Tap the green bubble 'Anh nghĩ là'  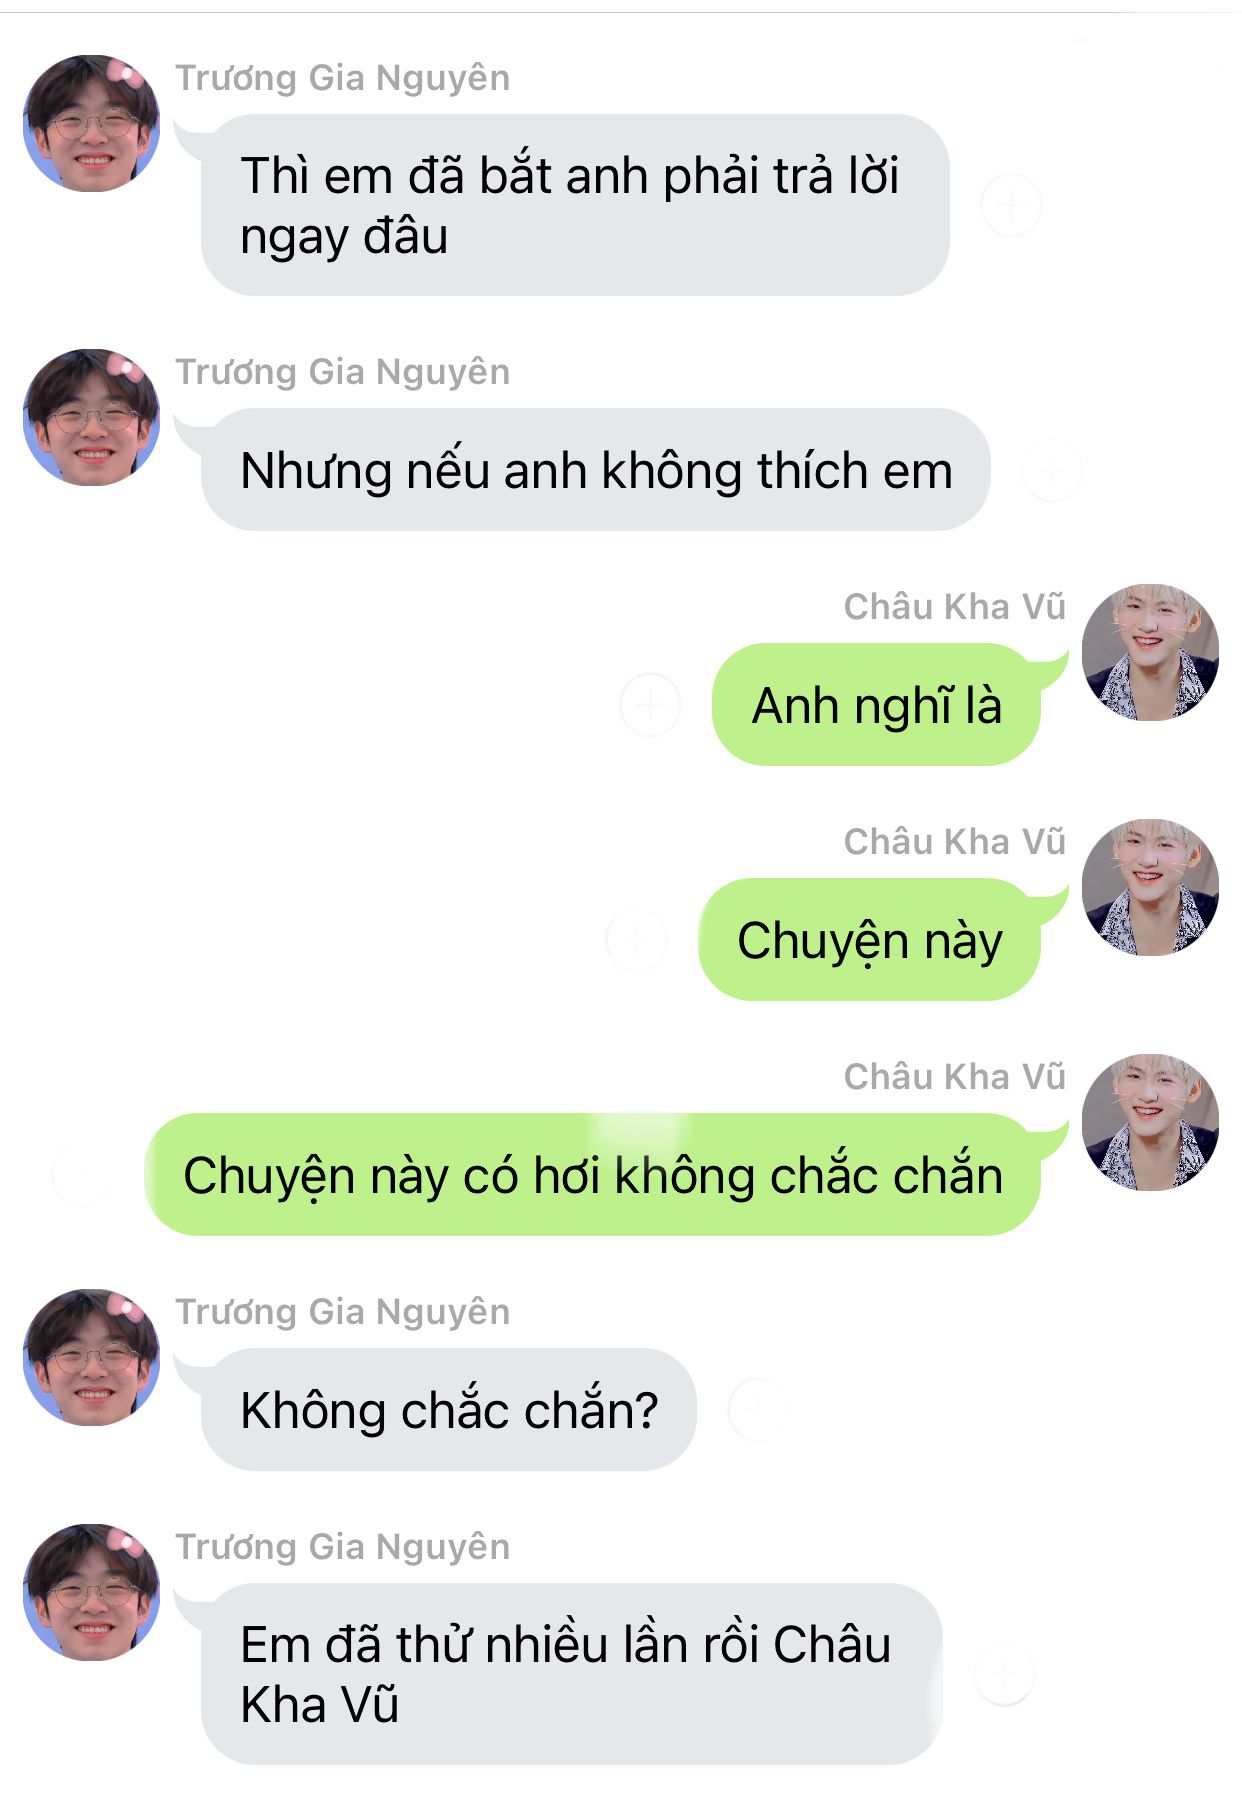[876, 705]
